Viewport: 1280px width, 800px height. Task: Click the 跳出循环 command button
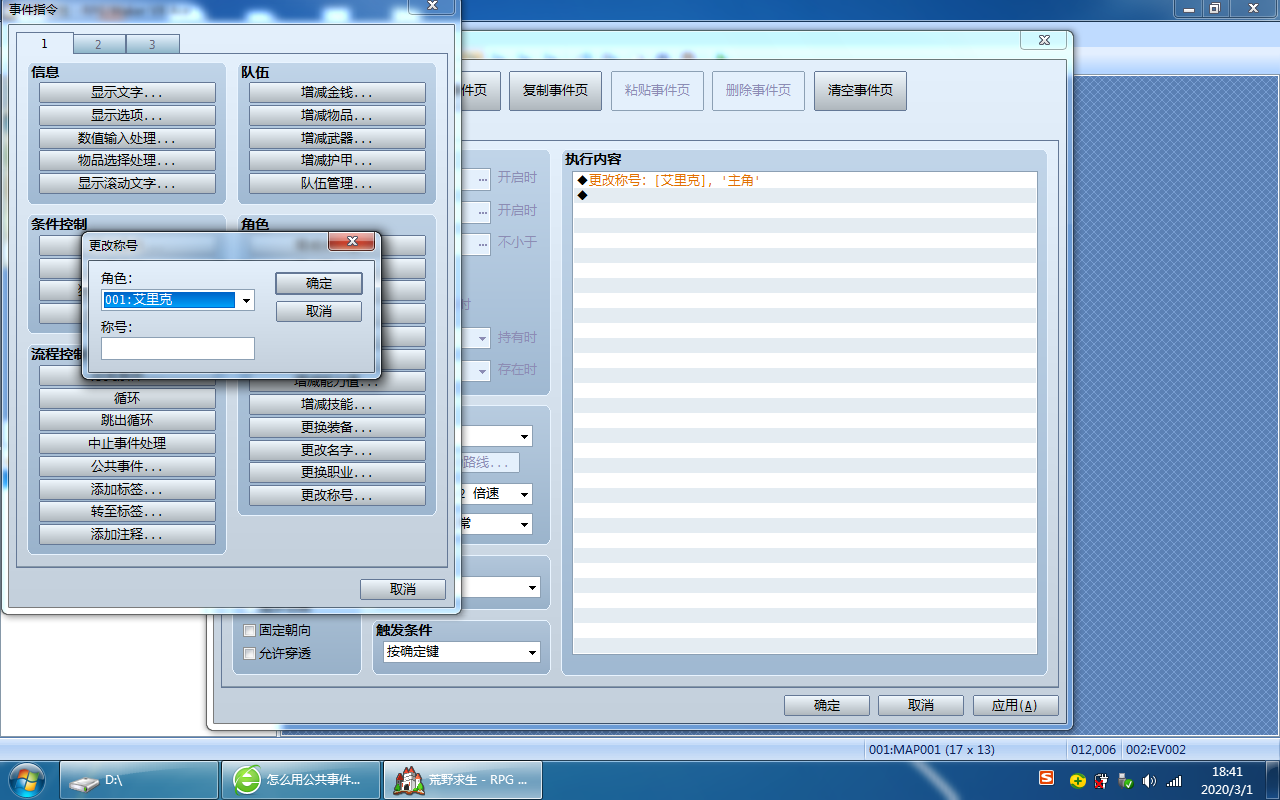(127, 421)
